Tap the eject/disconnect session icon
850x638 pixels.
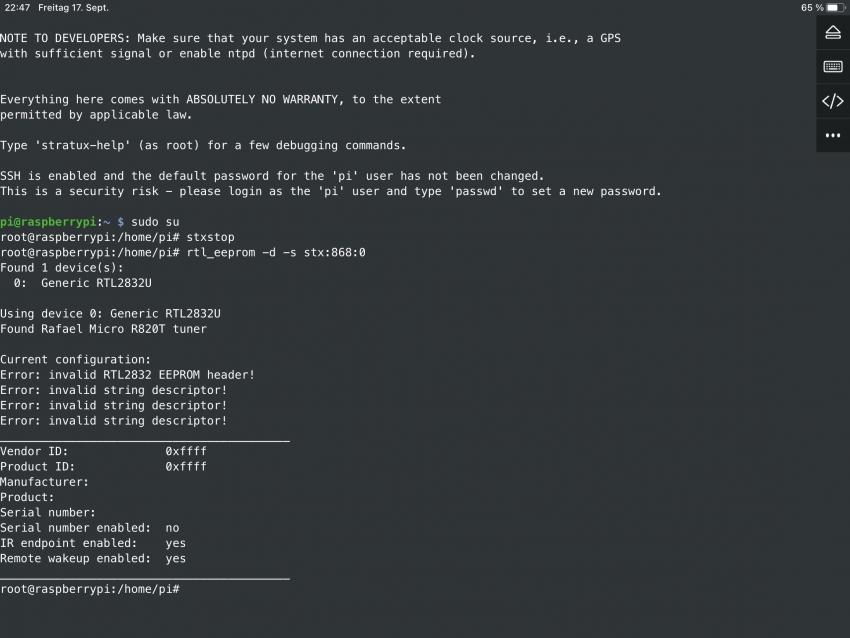coord(833,33)
